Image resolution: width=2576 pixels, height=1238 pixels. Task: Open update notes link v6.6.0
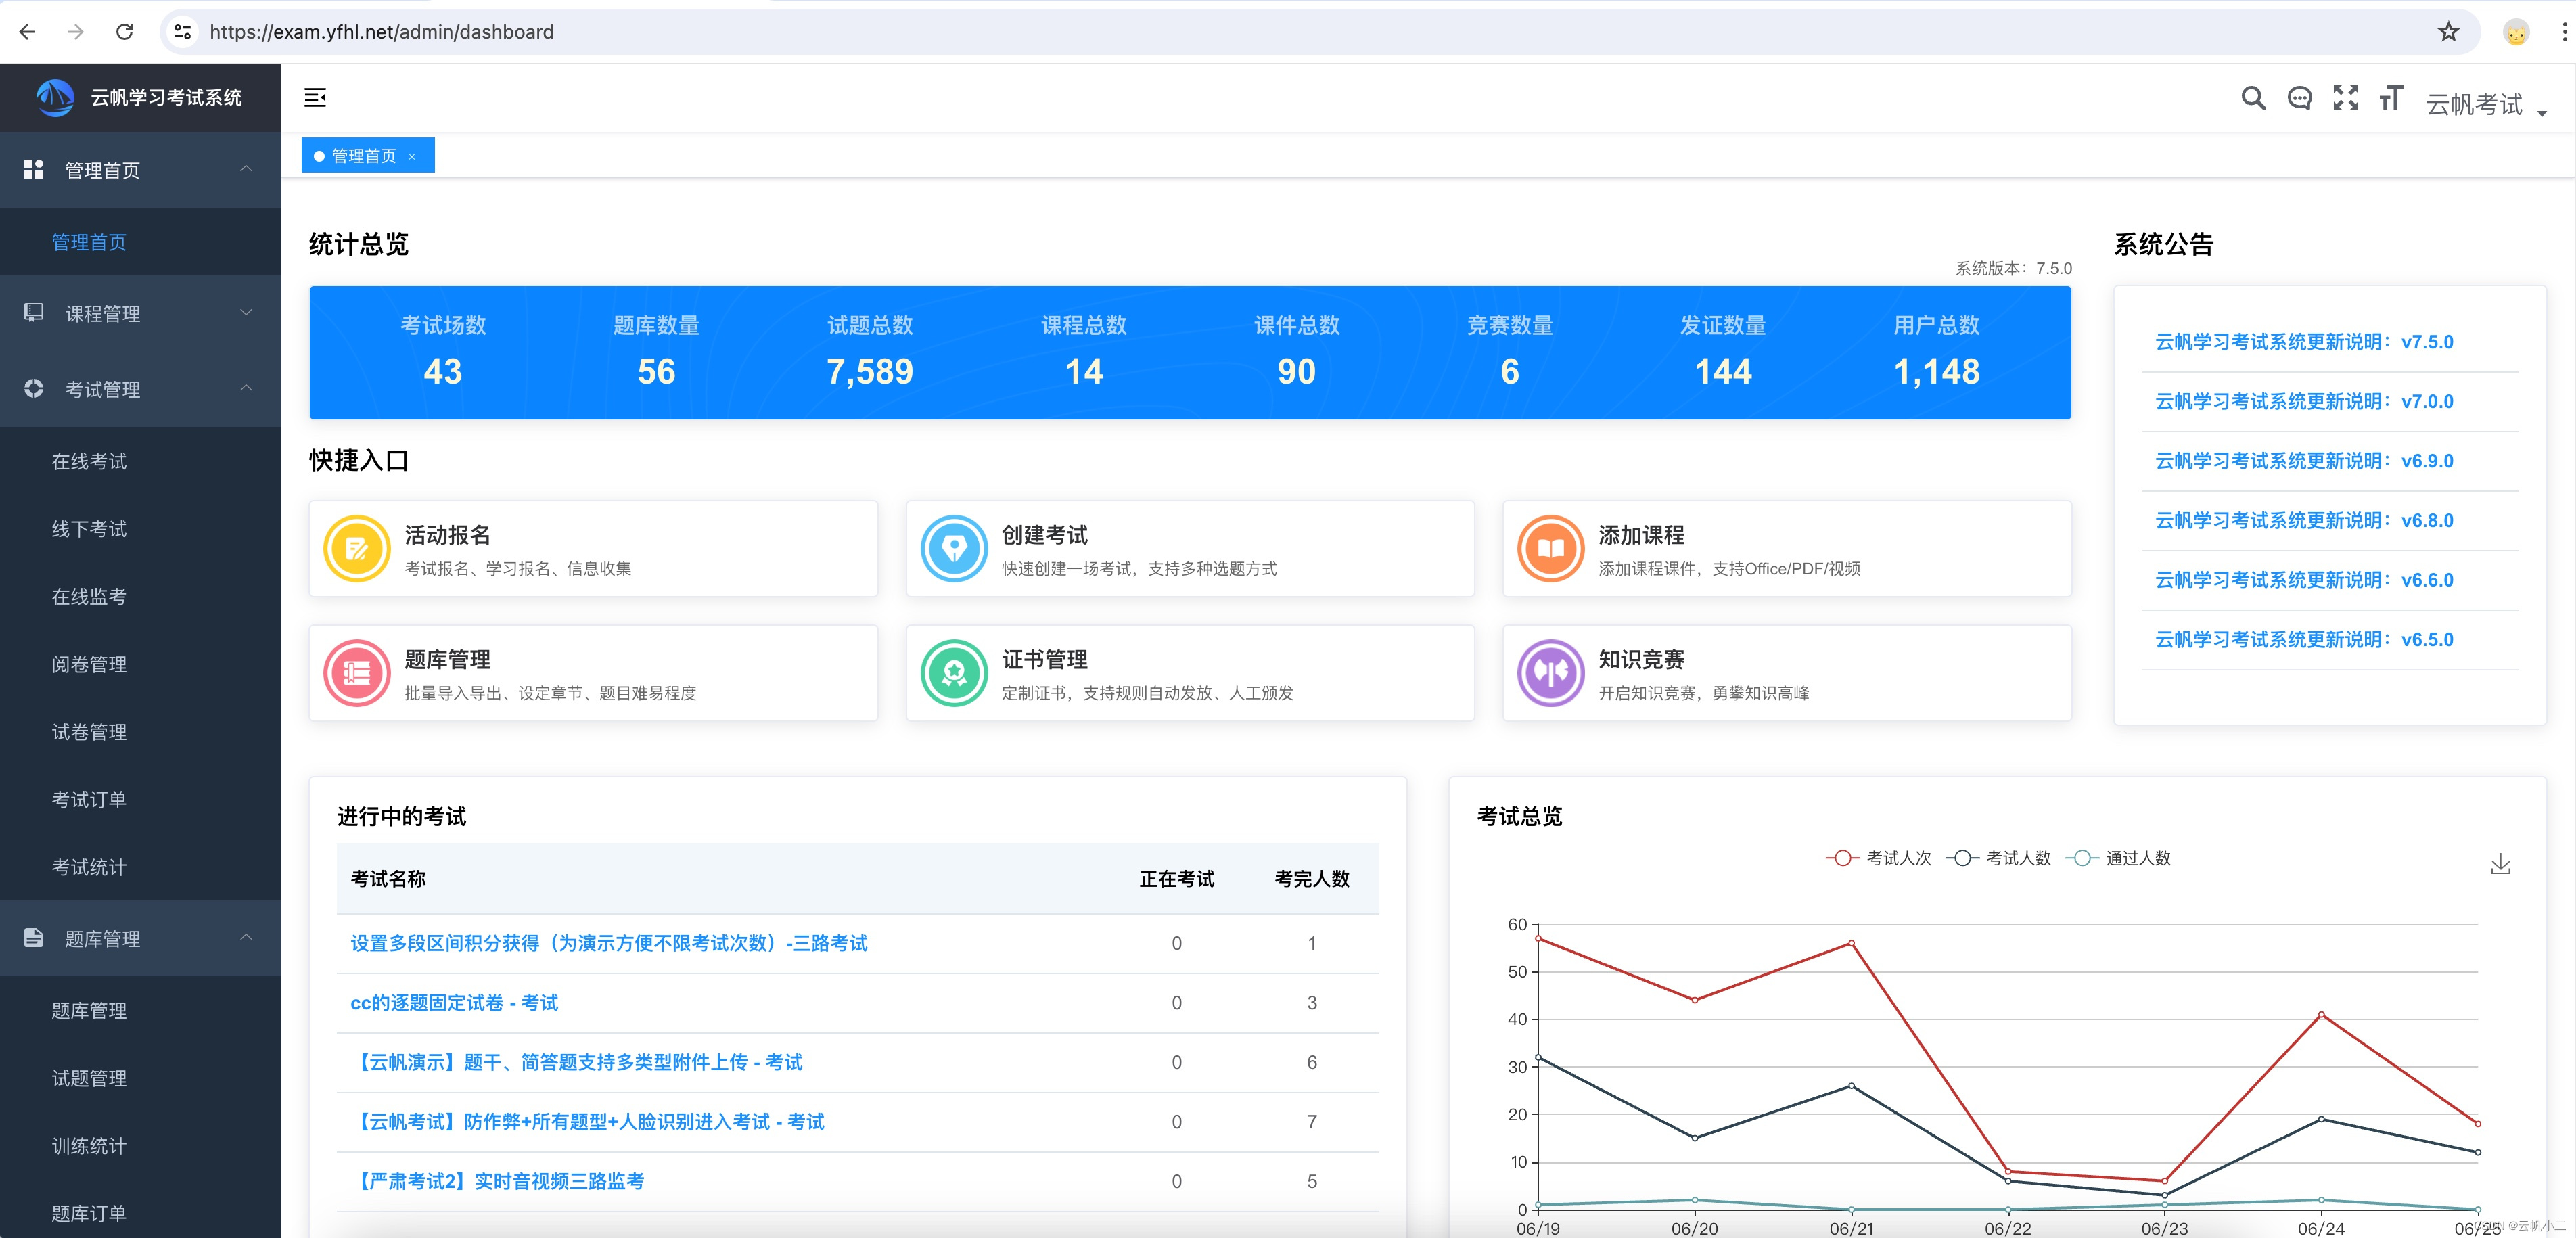[x=2304, y=580]
